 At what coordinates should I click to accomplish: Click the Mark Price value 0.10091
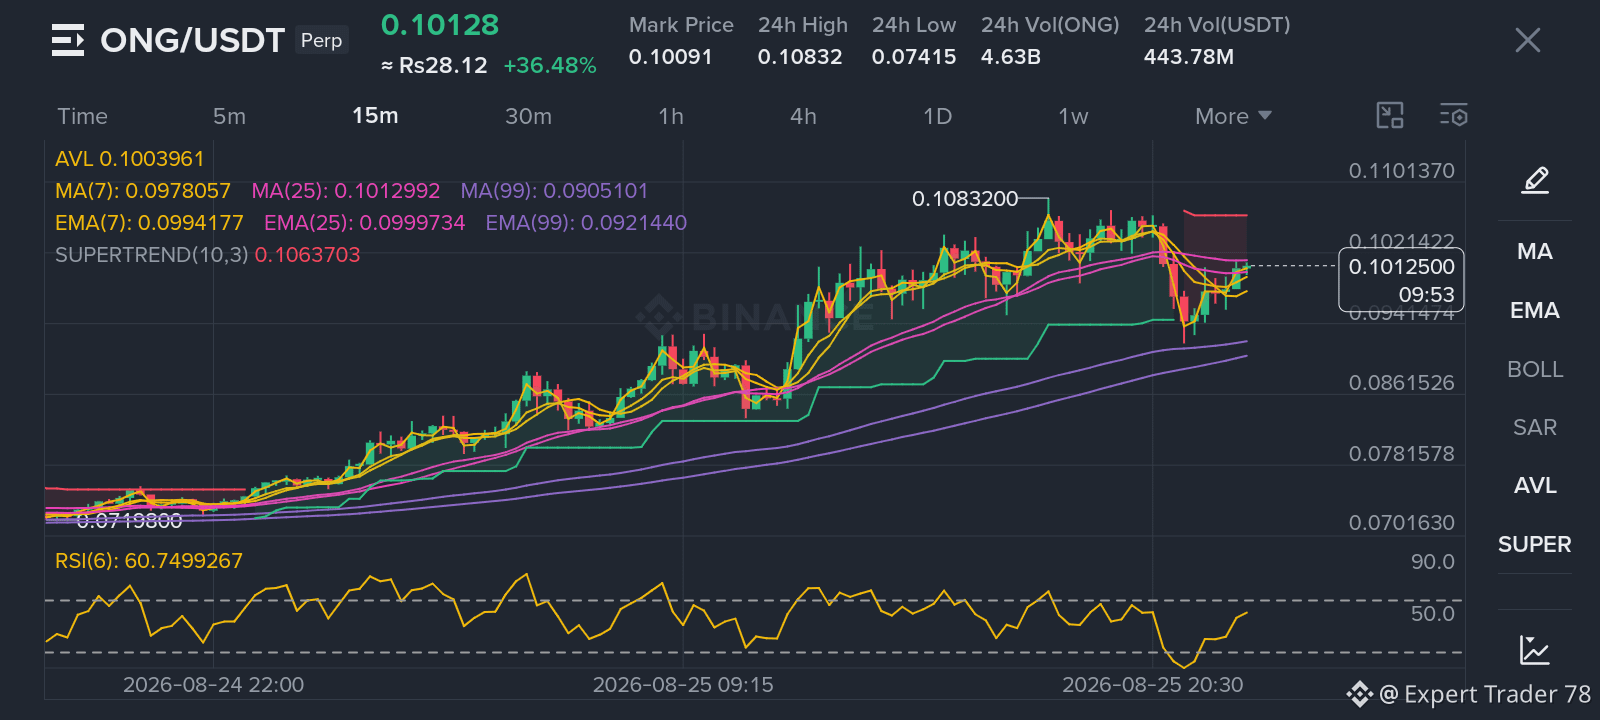point(670,57)
